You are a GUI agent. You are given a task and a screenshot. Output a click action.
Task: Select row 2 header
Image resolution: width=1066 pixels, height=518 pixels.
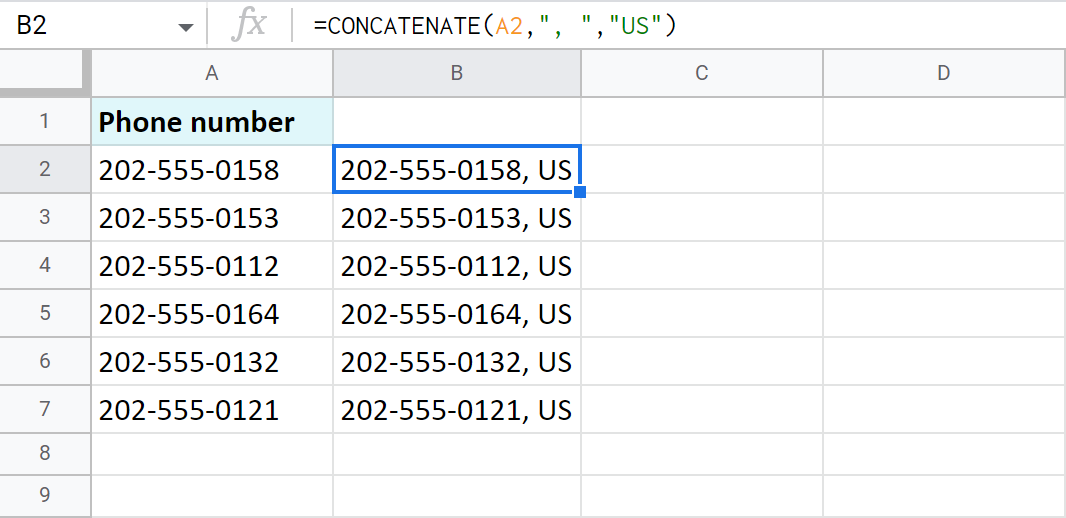pyautogui.click(x=45, y=169)
